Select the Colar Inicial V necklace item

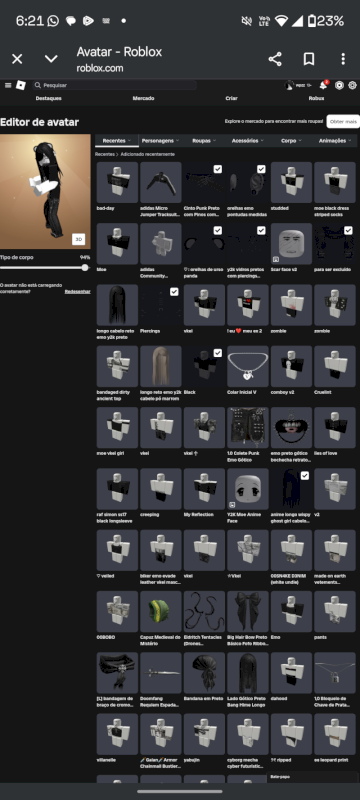click(248, 366)
